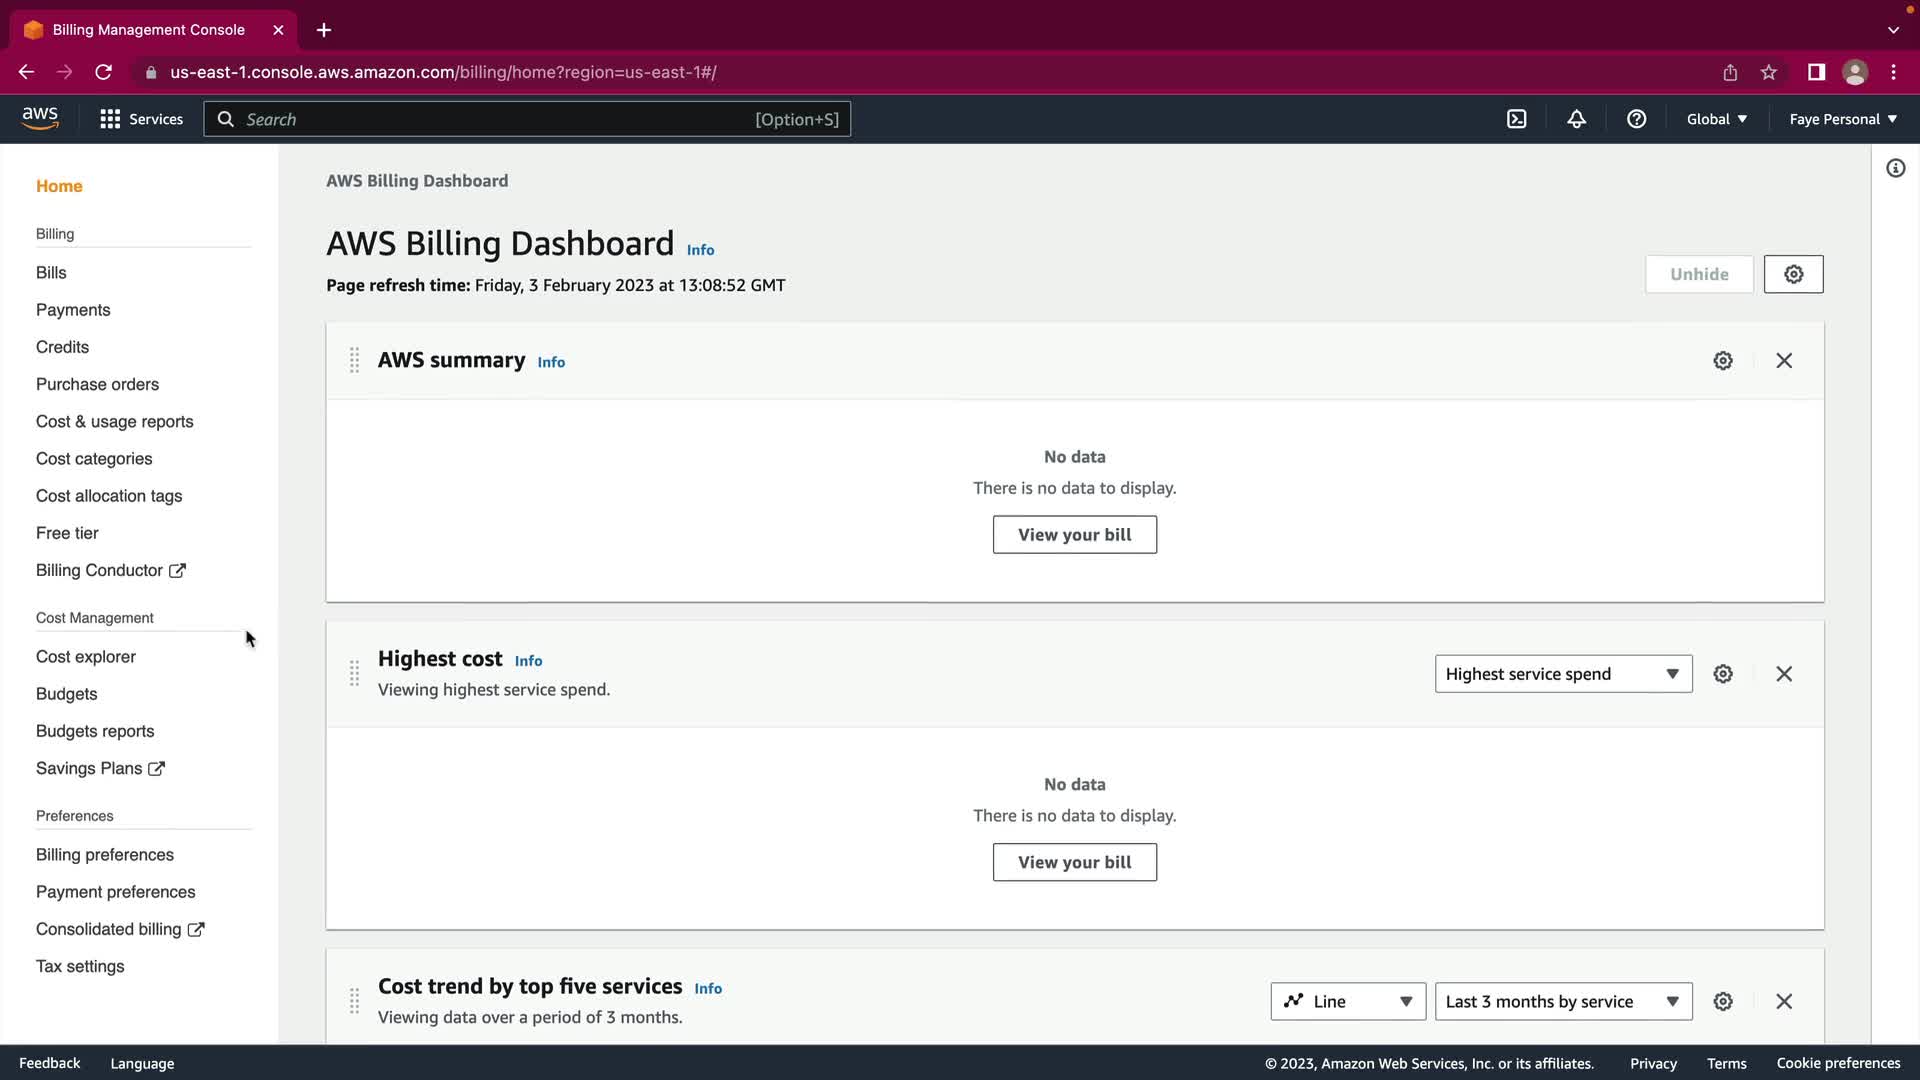This screenshot has width=1920, height=1080.
Task: Remove the Cost trend widget
Action: tap(1784, 1001)
